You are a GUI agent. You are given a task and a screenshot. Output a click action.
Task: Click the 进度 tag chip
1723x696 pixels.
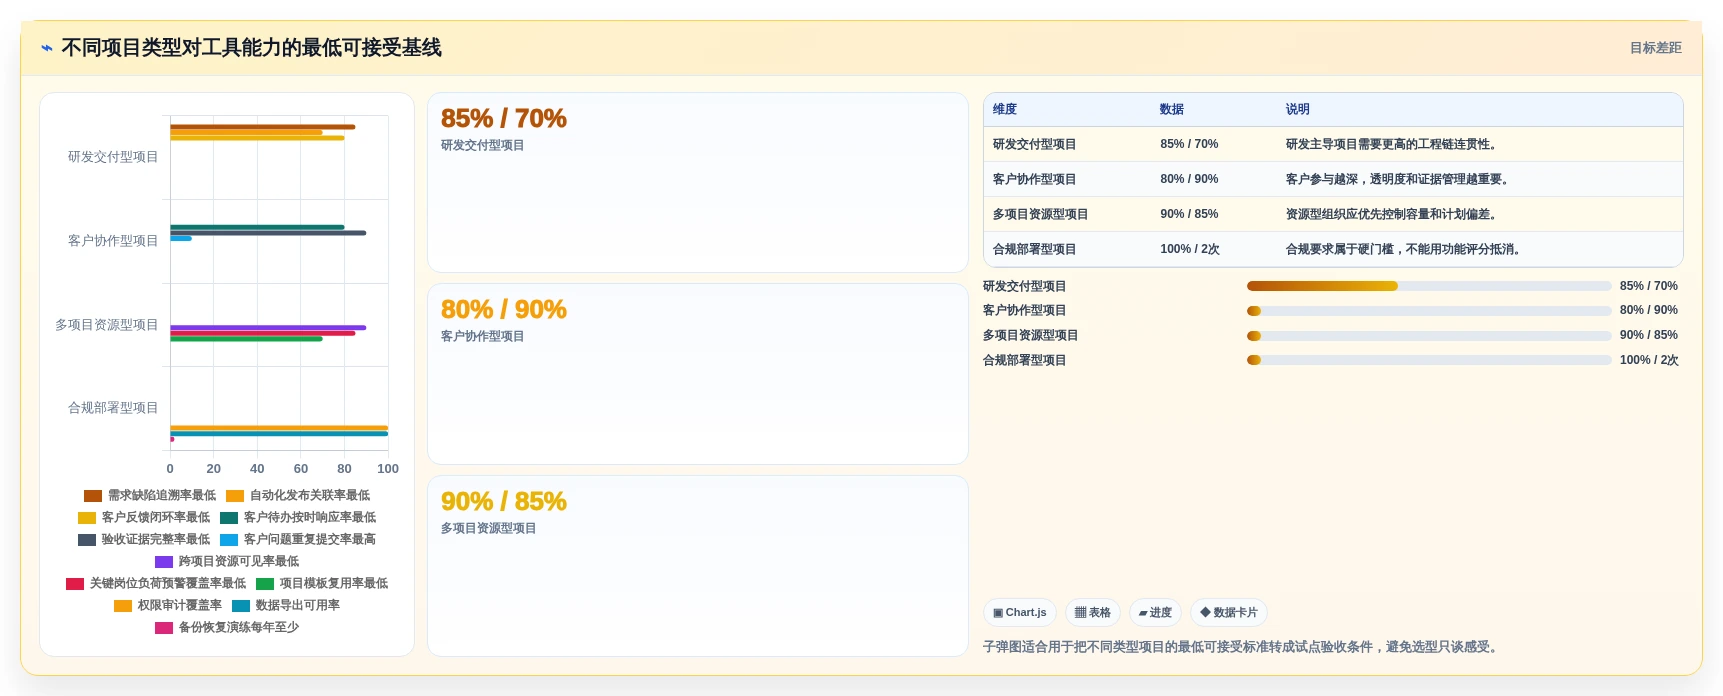tap(1155, 612)
